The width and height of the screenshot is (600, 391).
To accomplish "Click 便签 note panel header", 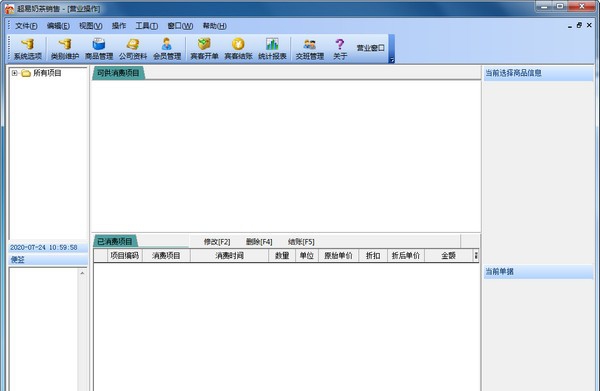I will [x=48, y=260].
